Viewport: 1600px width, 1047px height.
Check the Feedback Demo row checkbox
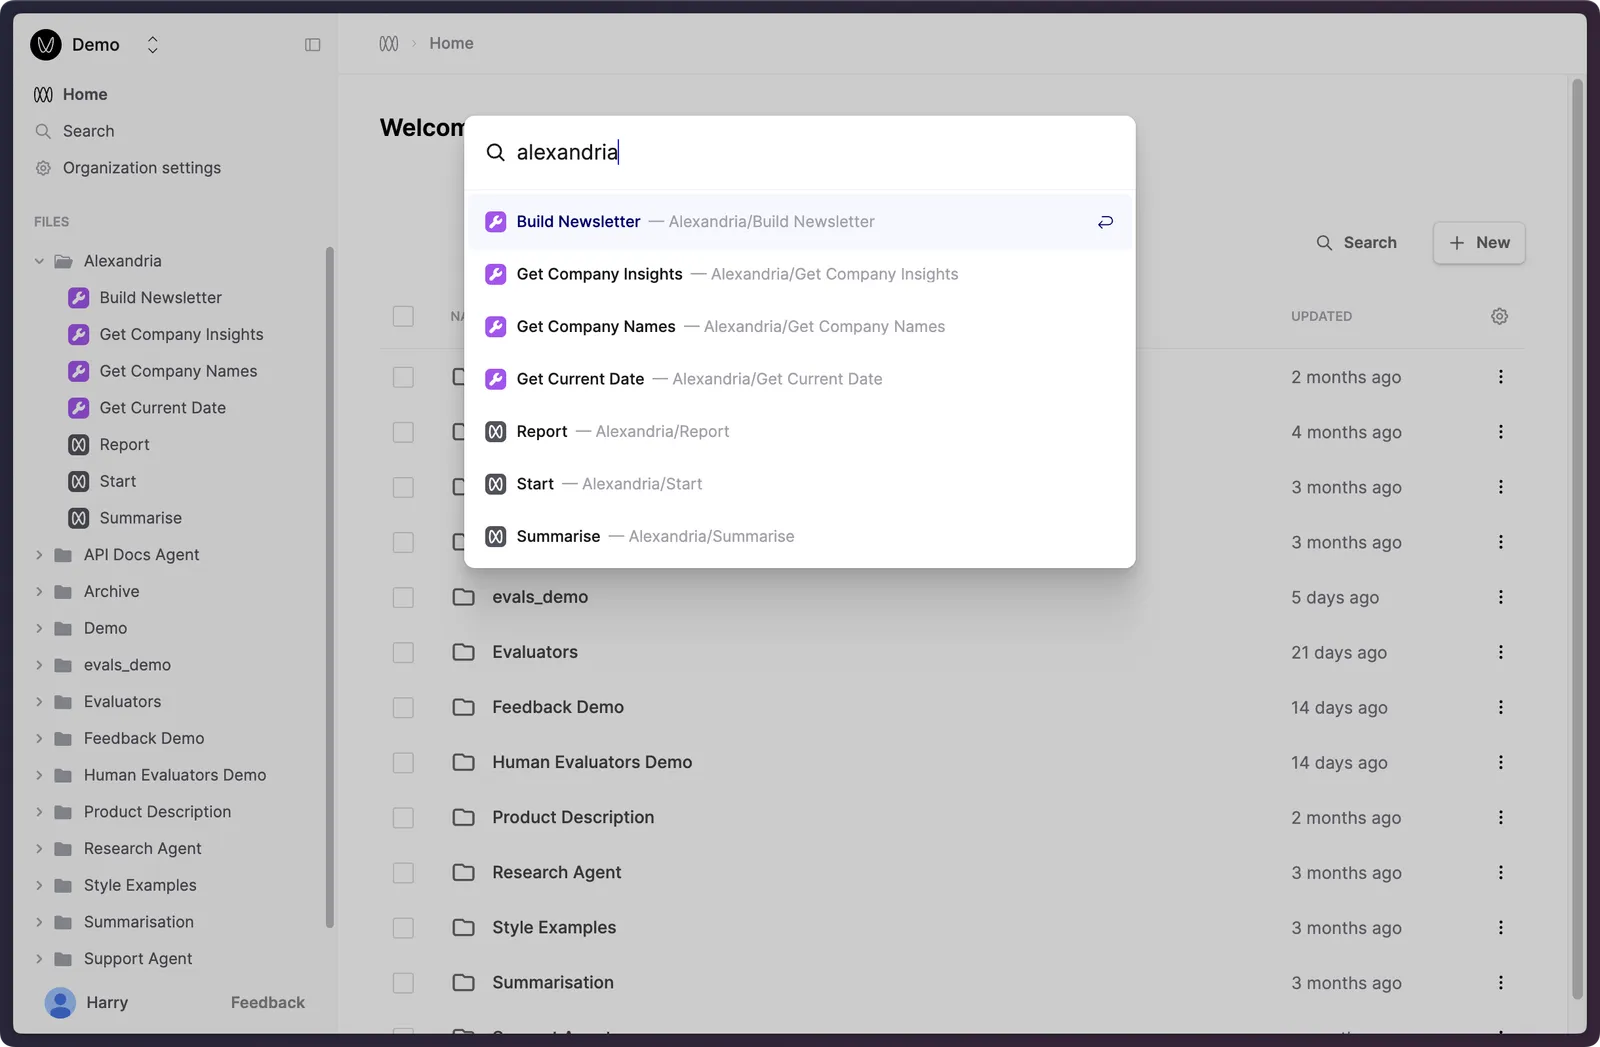[x=403, y=707]
